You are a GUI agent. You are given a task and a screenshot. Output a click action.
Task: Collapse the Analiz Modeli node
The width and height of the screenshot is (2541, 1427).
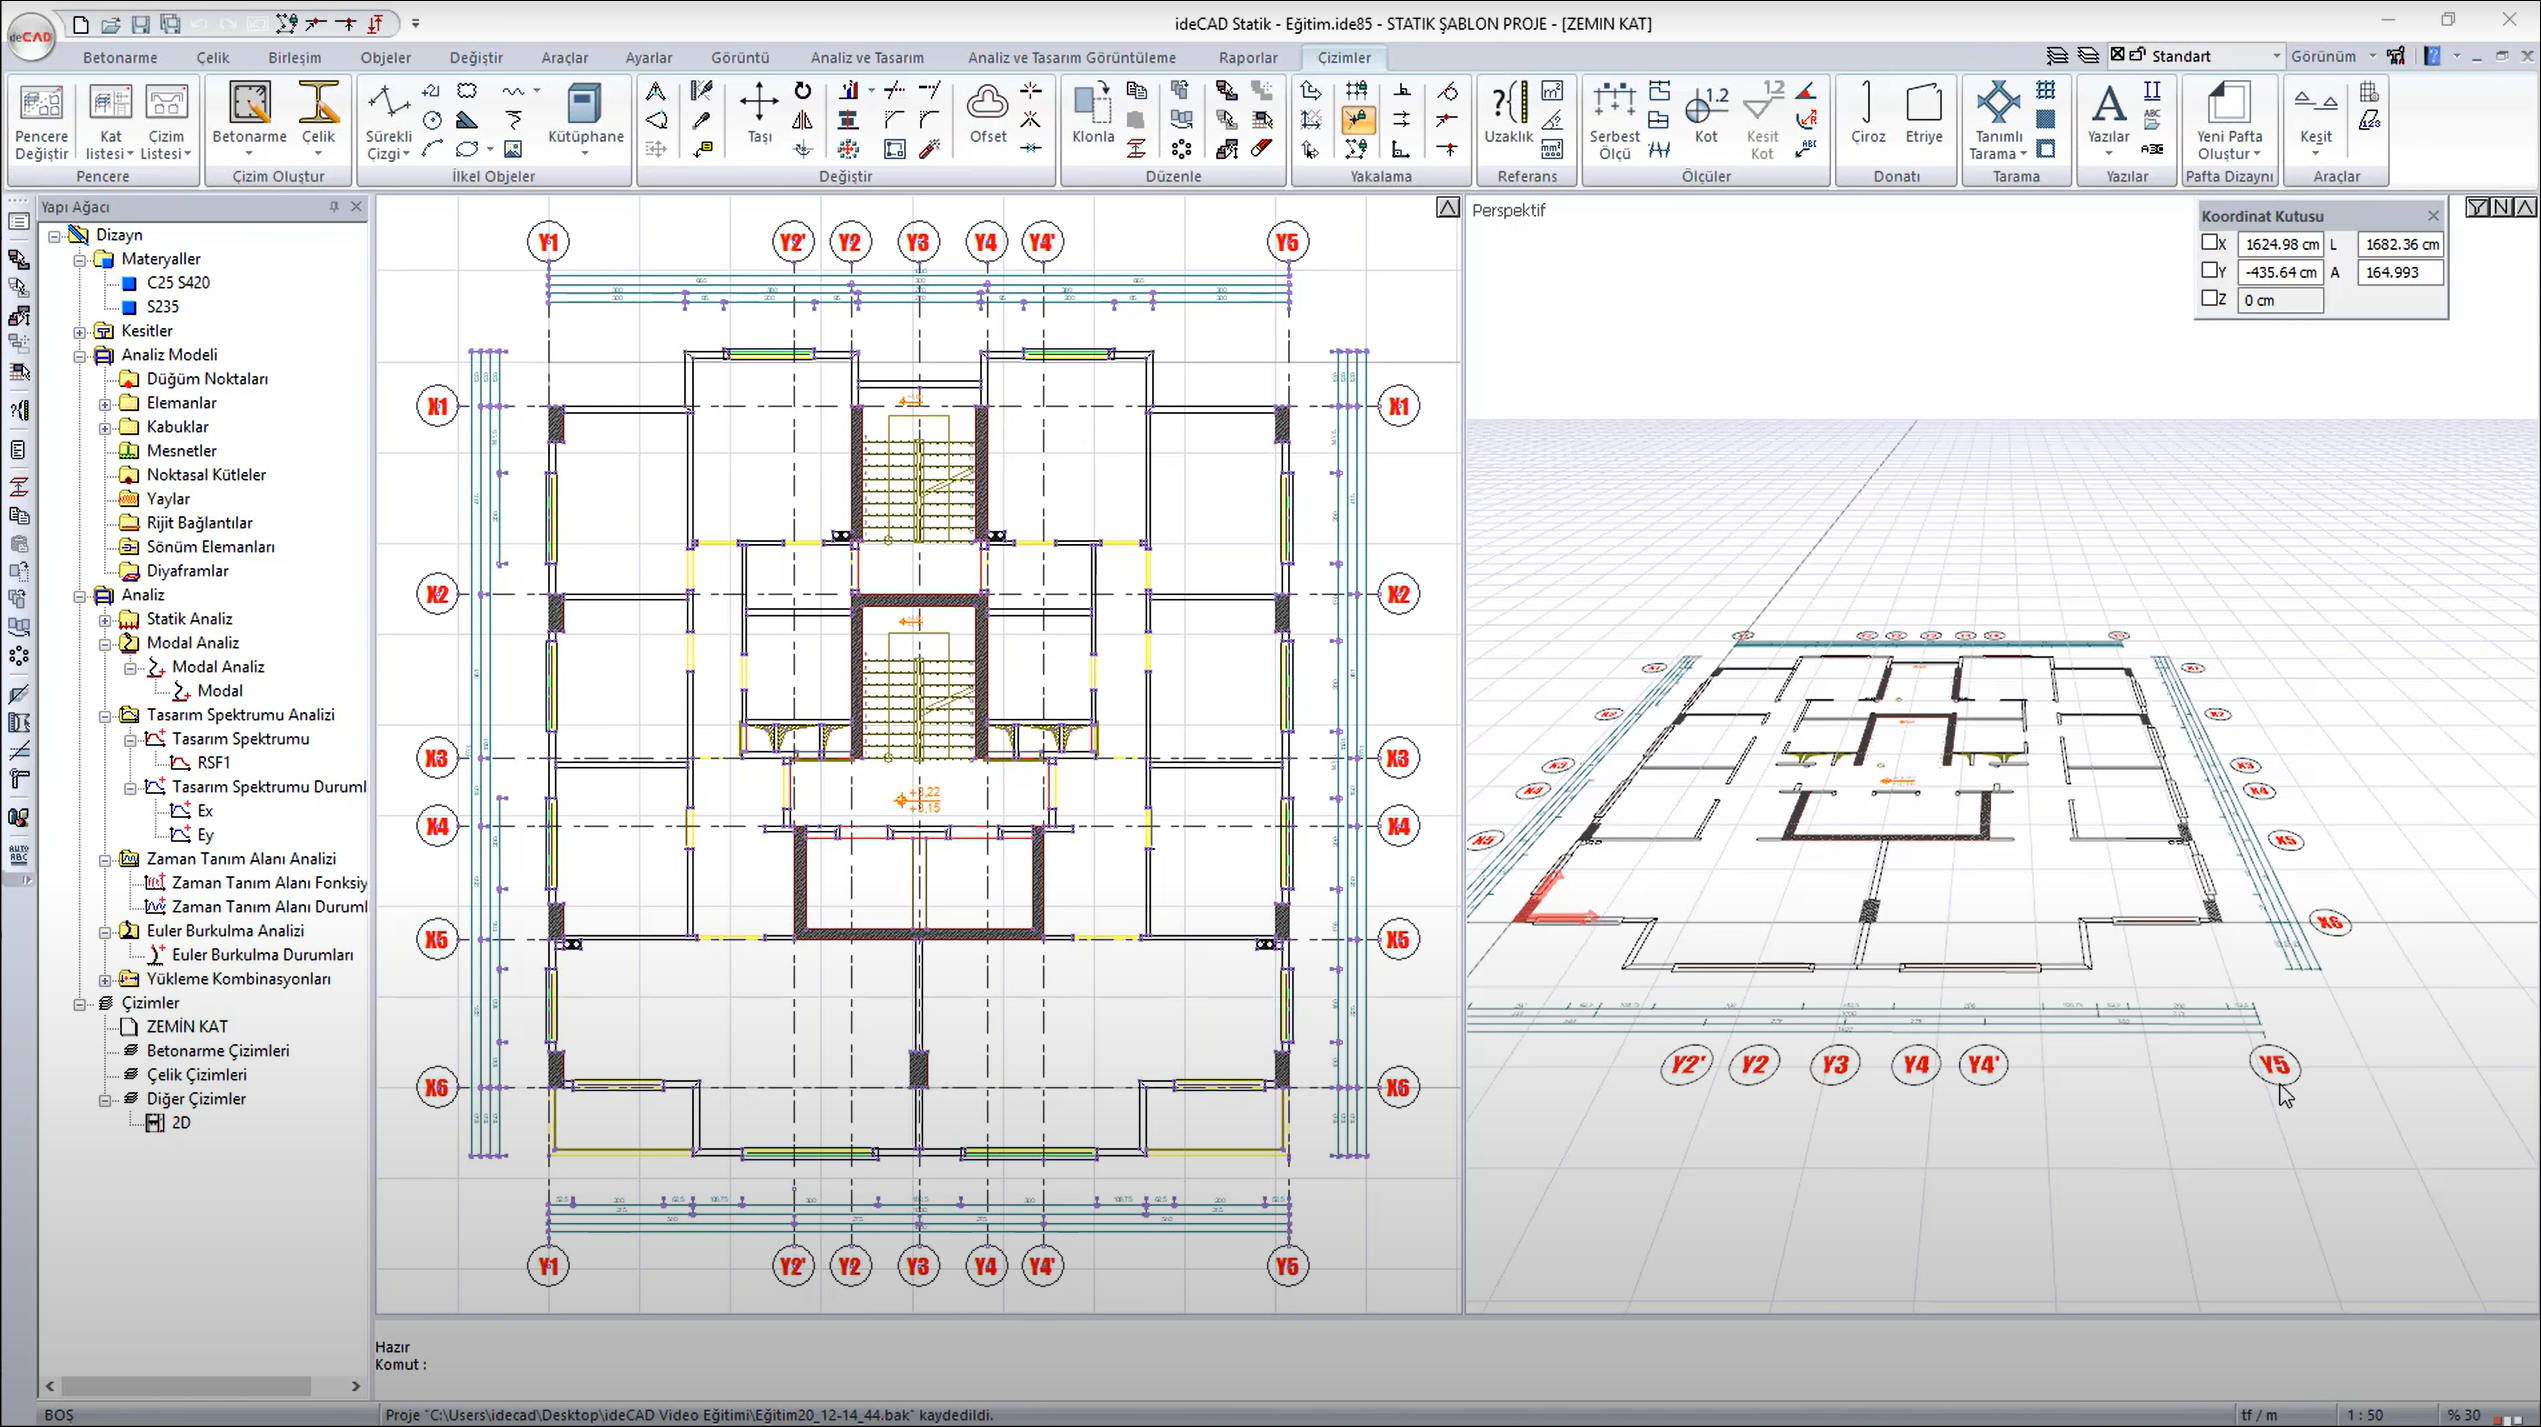point(80,355)
